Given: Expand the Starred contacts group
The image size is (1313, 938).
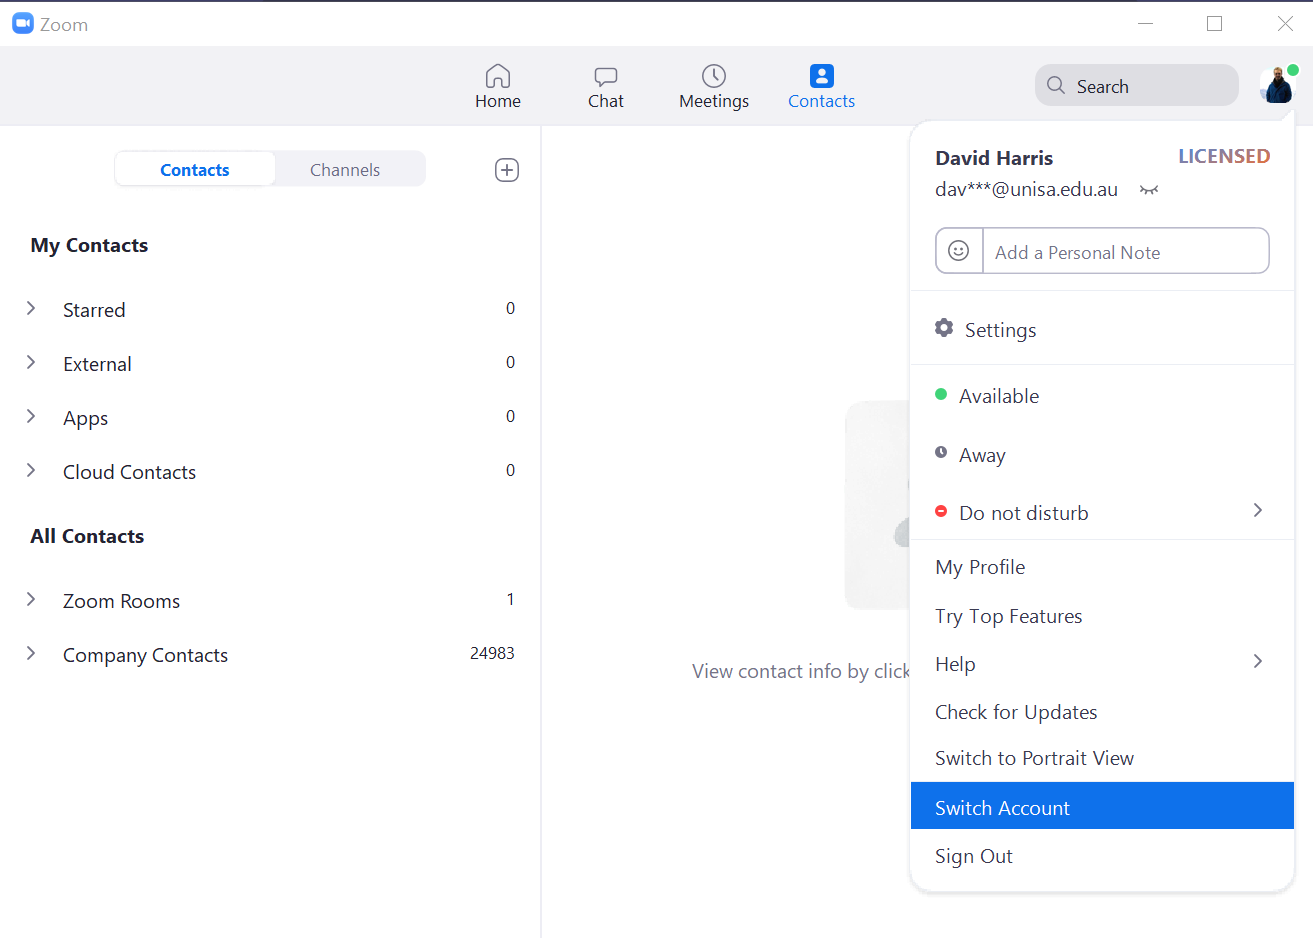Looking at the screenshot, I should click(x=31, y=309).
